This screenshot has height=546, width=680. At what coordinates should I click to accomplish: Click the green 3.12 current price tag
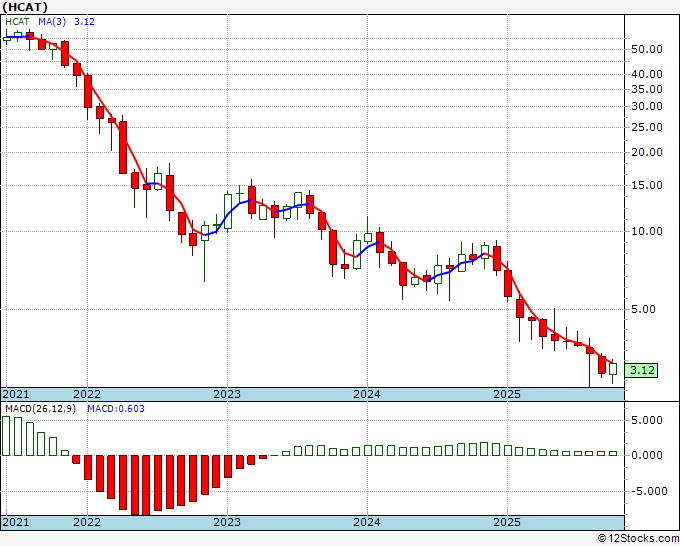tap(641, 370)
